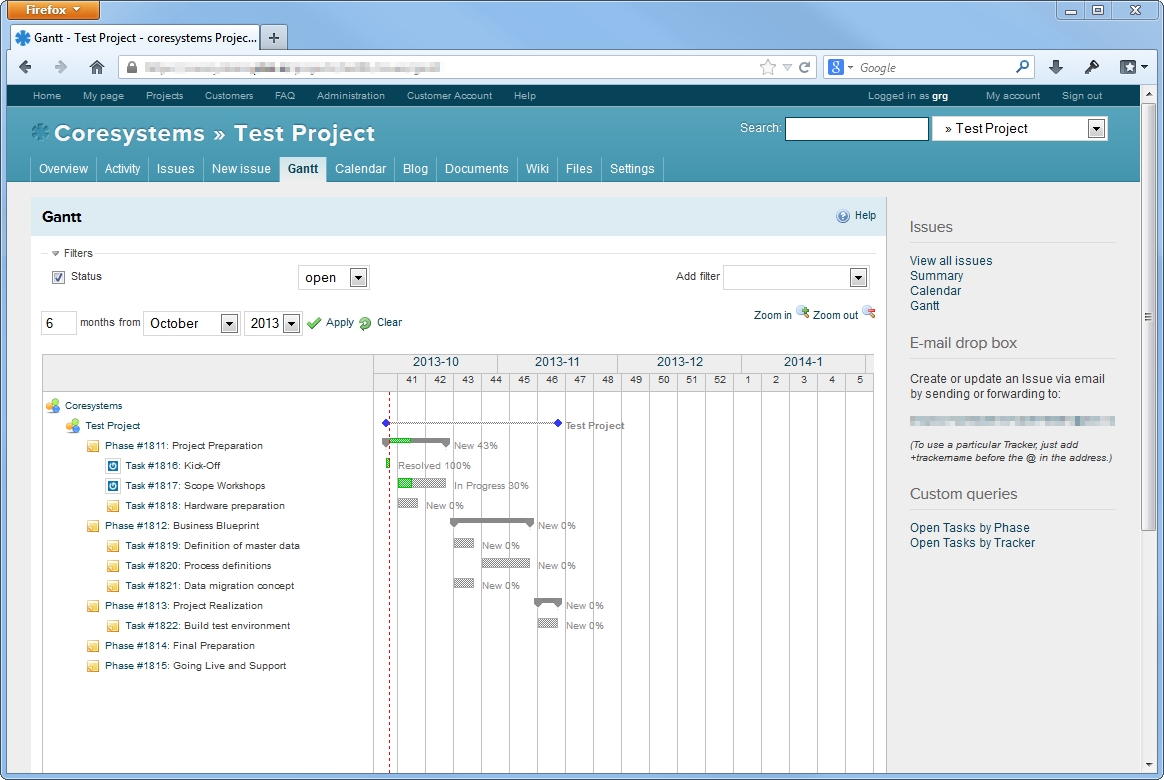Click the Zoom out magnifier icon
Image resolution: width=1164 pixels, height=780 pixels.
[x=869, y=312]
